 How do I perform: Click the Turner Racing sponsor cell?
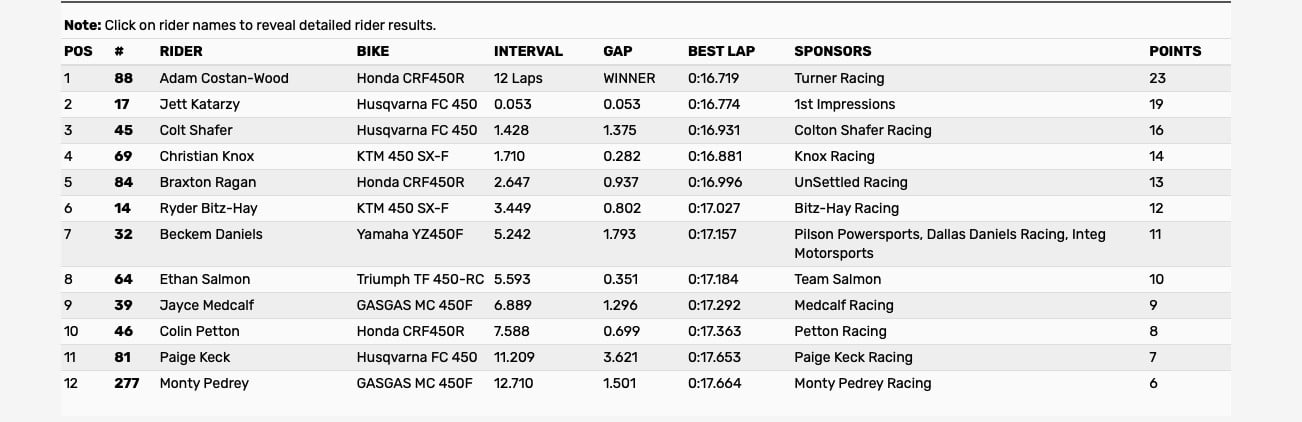pyautogui.click(x=839, y=78)
